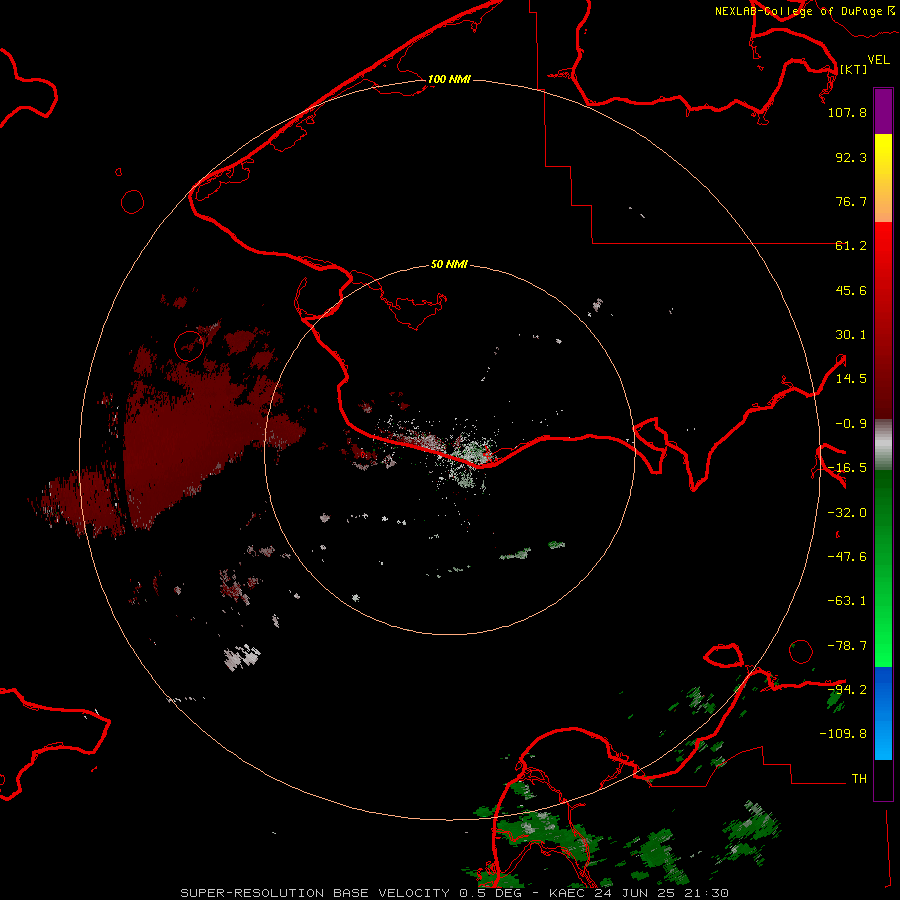Click the 92.3 velocity scale value

pos(851,157)
